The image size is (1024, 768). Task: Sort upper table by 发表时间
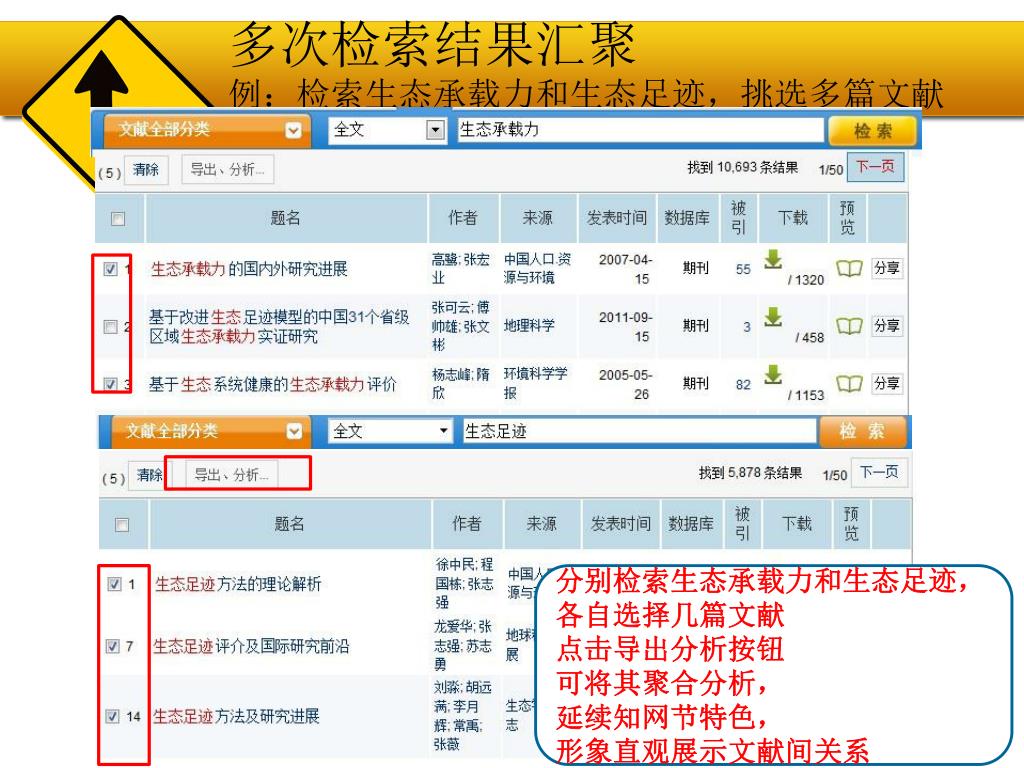(x=616, y=217)
